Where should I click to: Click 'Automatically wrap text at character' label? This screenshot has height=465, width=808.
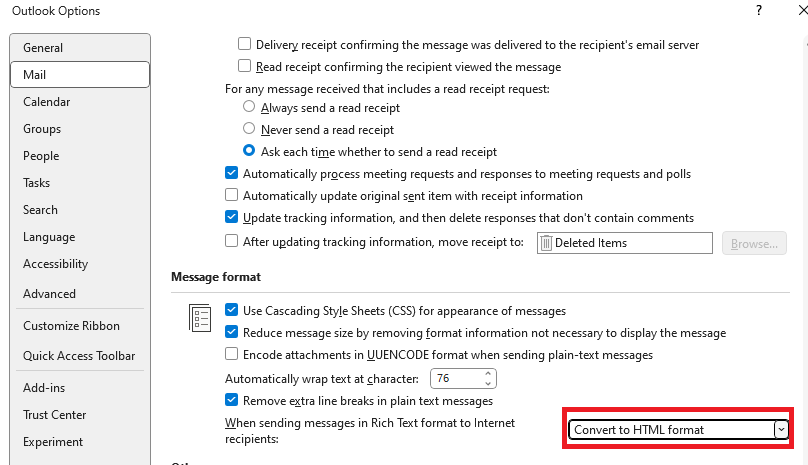[x=322, y=379]
